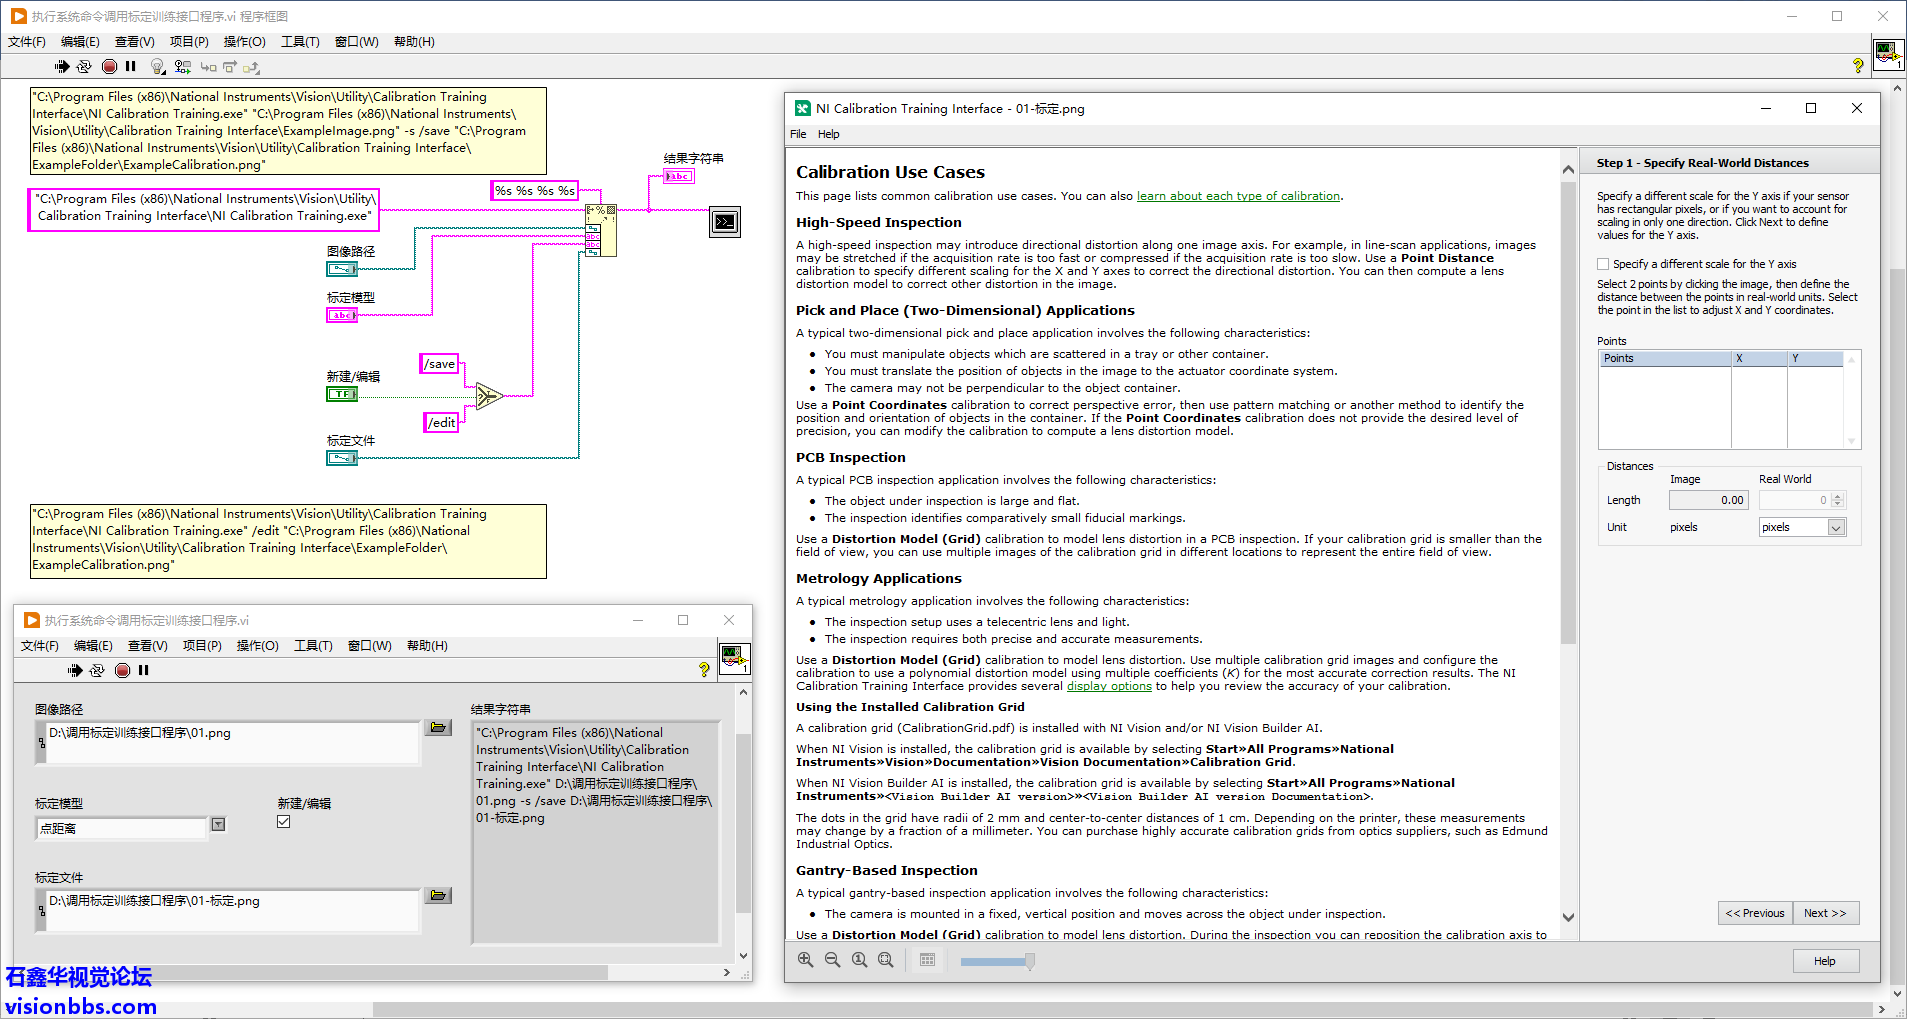This screenshot has width=1907, height=1019.
Task: Click the zoom slider handle
Action: [x=1029, y=961]
